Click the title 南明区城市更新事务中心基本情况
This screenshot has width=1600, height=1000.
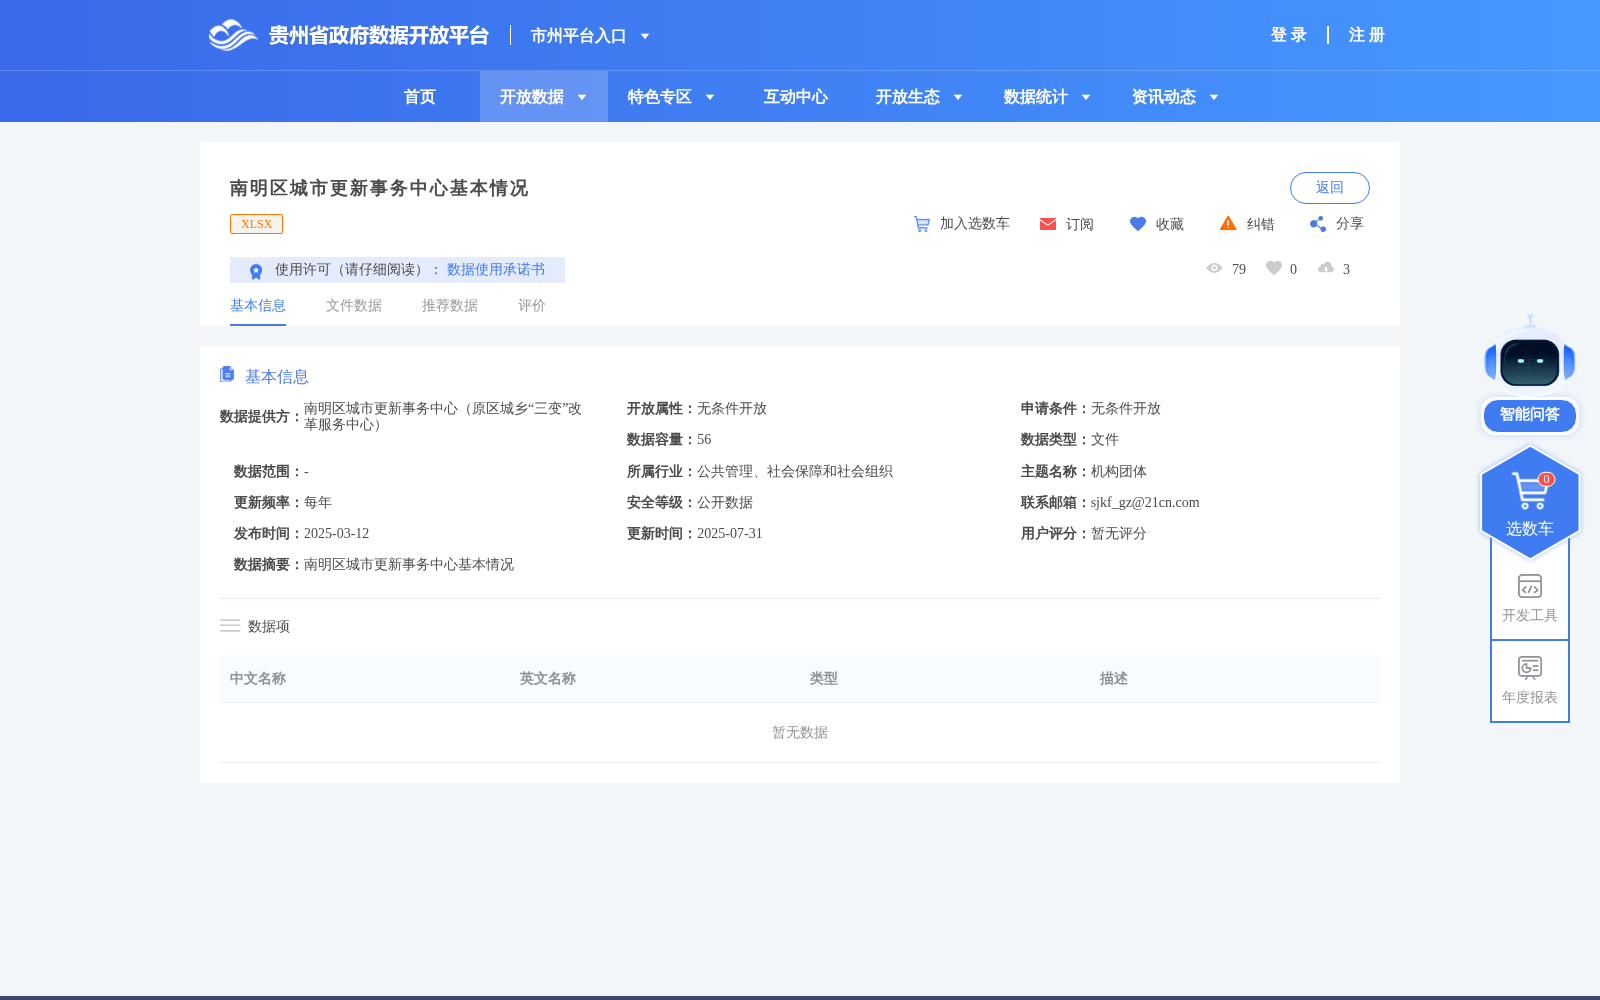coord(379,188)
